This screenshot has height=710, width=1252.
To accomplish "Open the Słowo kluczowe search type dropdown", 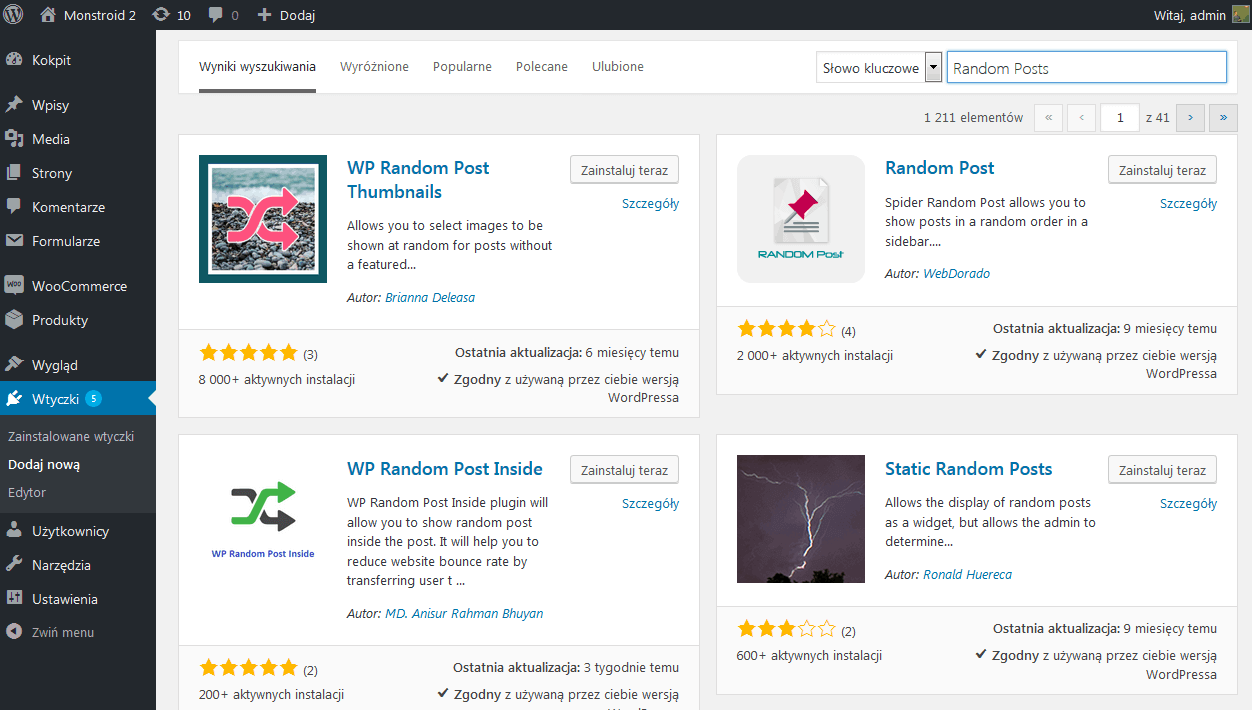I will pyautogui.click(x=879, y=68).
